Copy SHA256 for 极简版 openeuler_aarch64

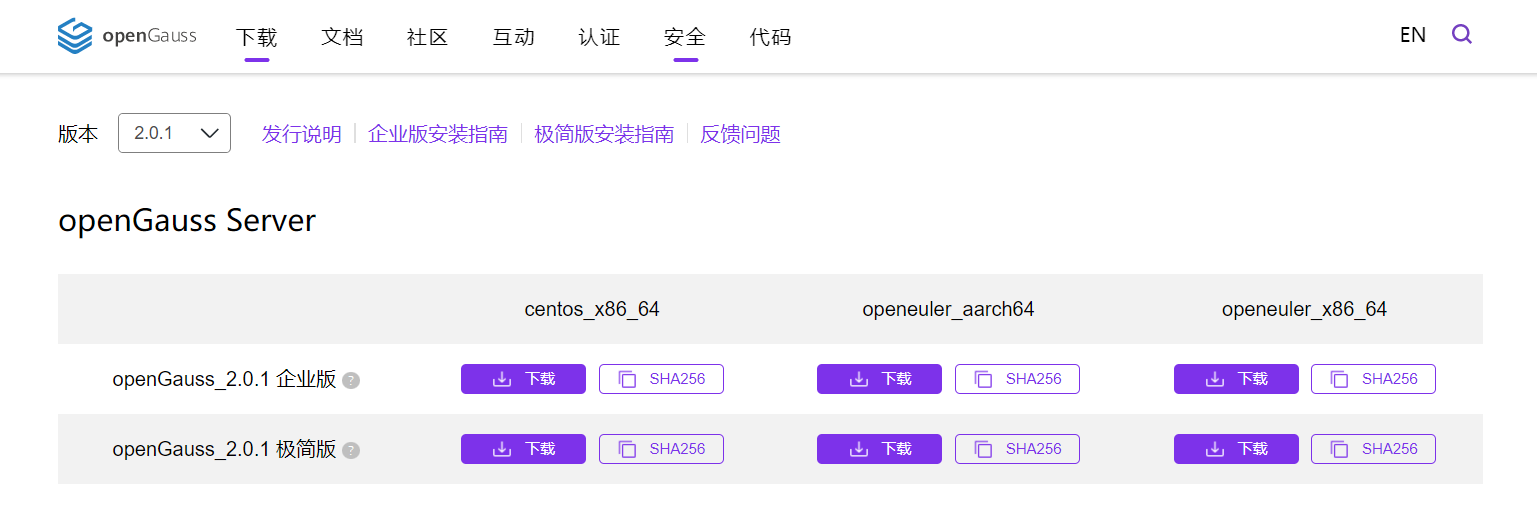[1017, 449]
